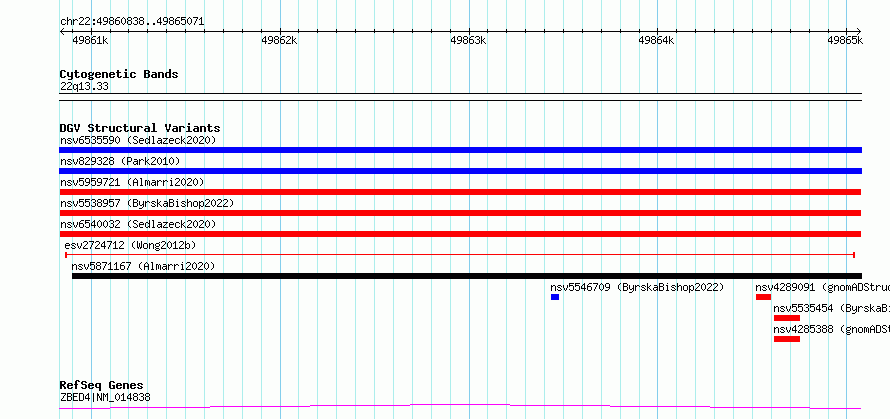Select the nsv6540032 (Sedlazeck2020) red bar
This screenshot has width=890, height=419.
coord(460,234)
